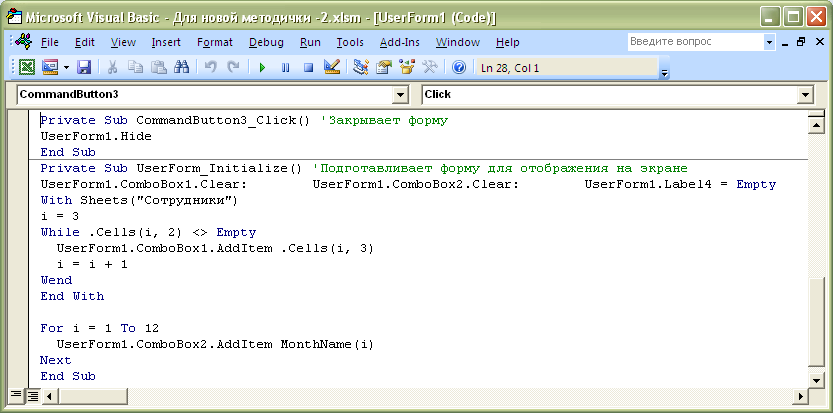Click the Copy icon
The width and height of the screenshot is (833, 413).
point(135,68)
